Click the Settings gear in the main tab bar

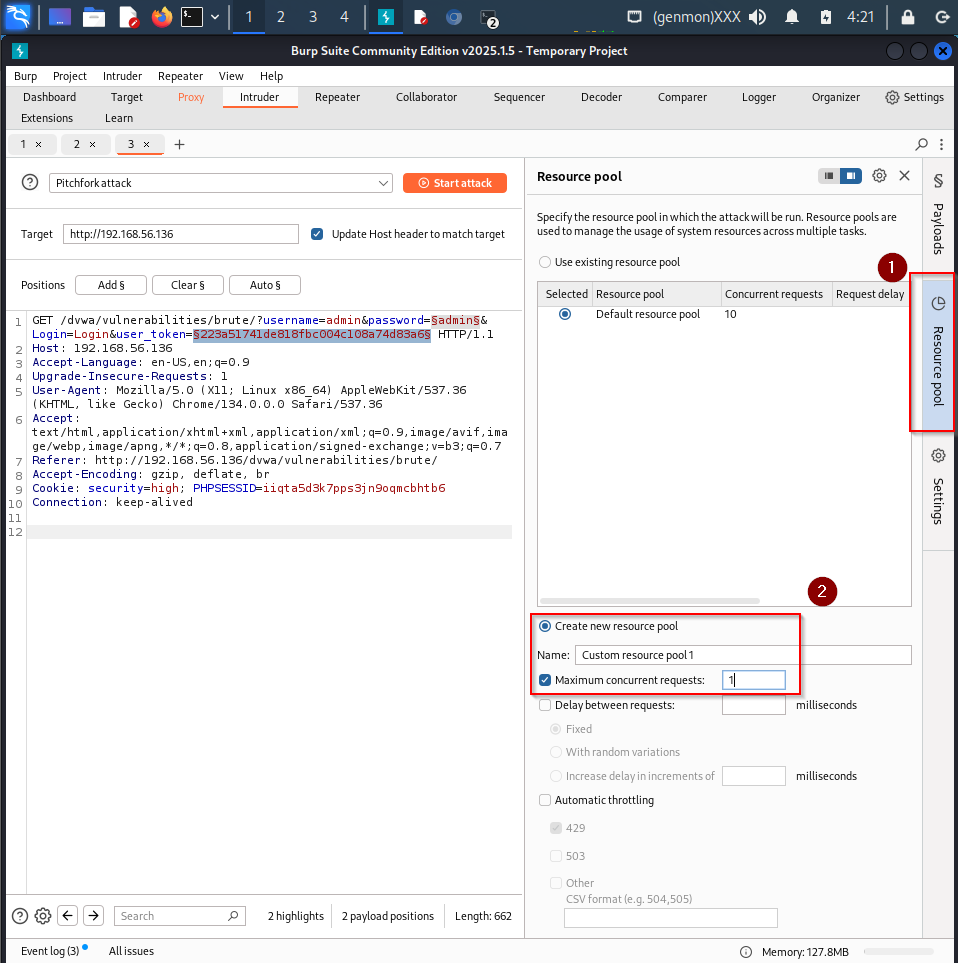tap(914, 97)
